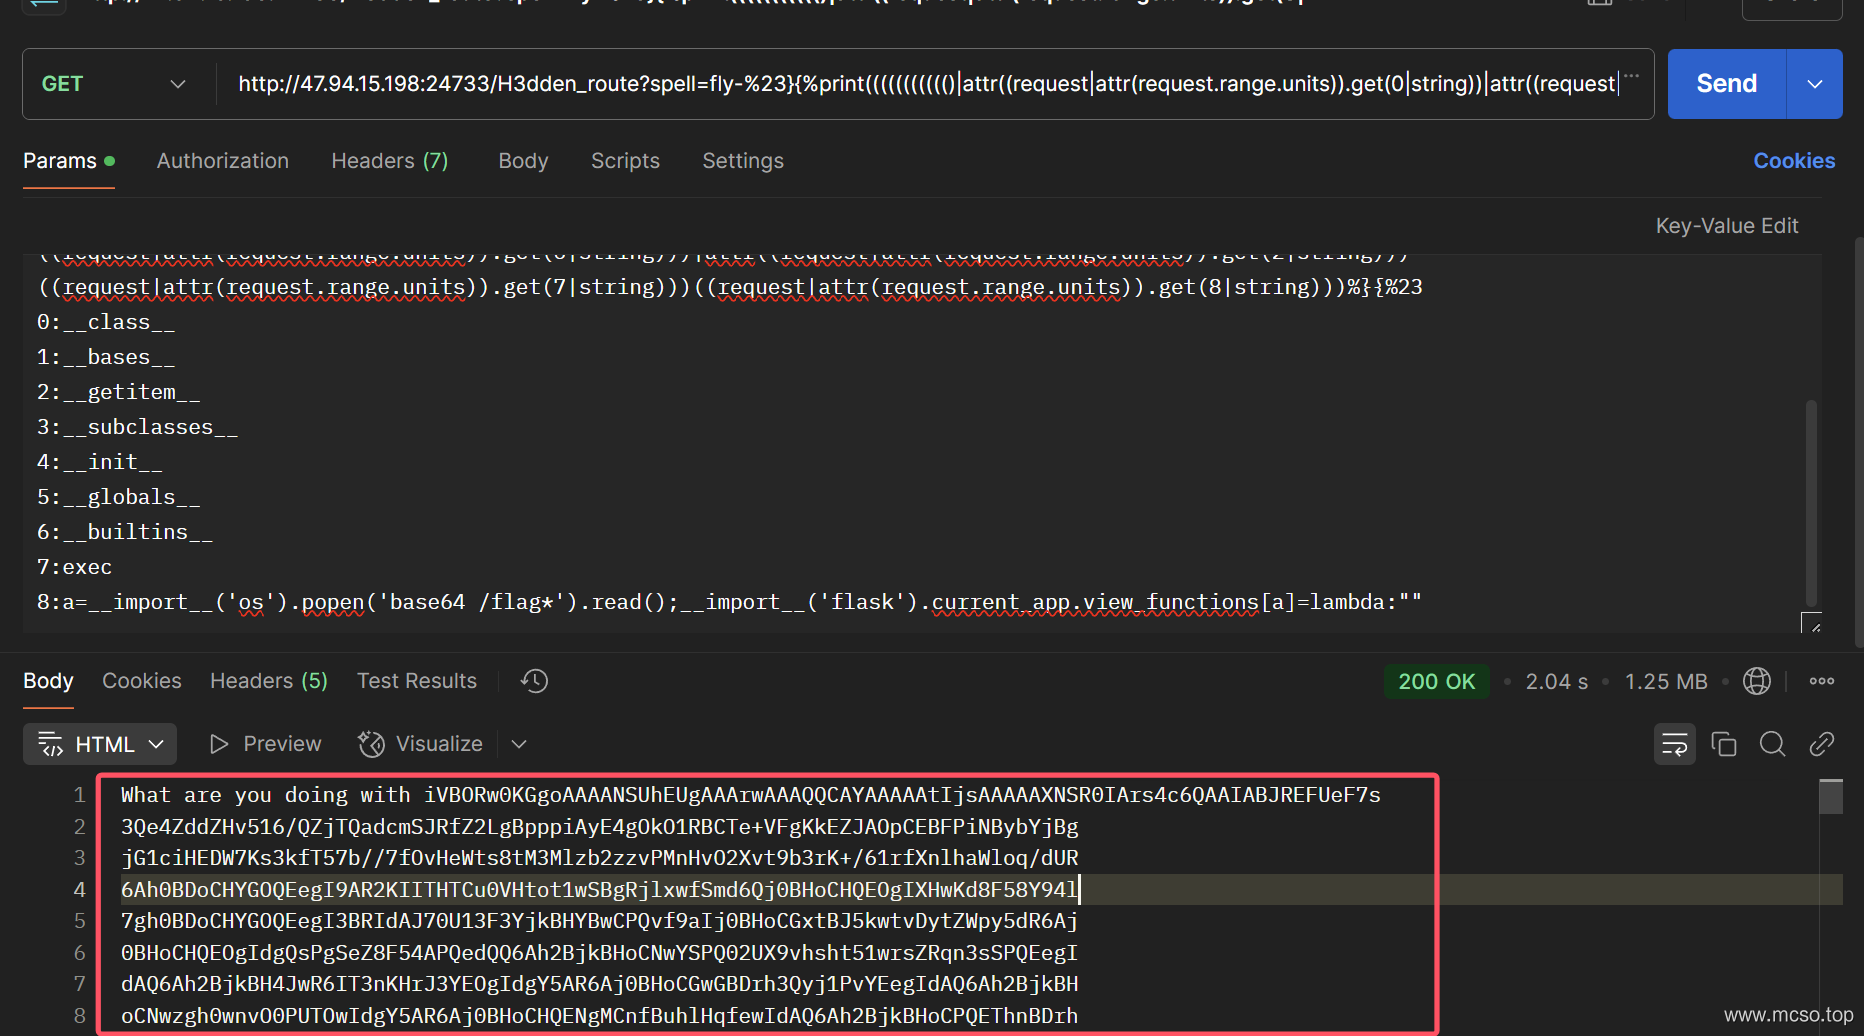The width and height of the screenshot is (1864, 1036).
Task: Click the line starting '8:a=__import__'
Action: 729,602
